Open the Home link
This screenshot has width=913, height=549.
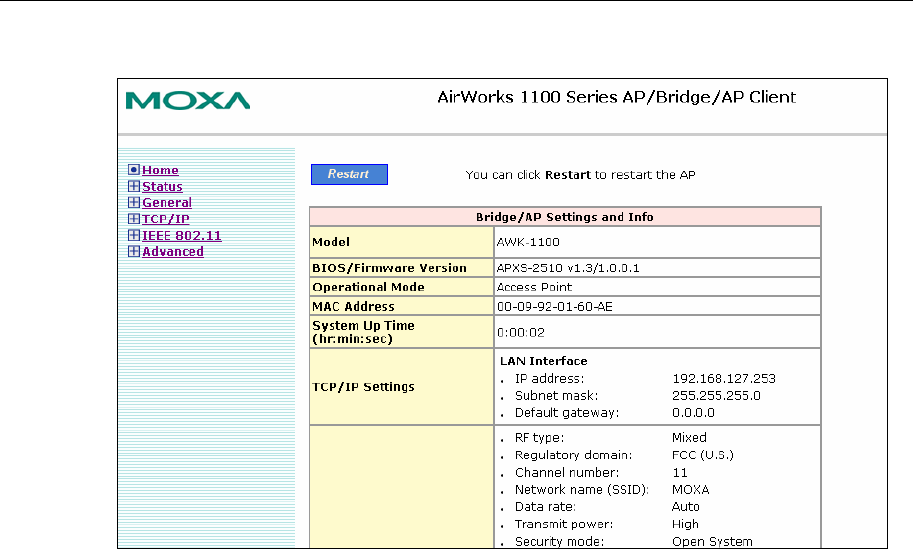[x=160, y=170]
